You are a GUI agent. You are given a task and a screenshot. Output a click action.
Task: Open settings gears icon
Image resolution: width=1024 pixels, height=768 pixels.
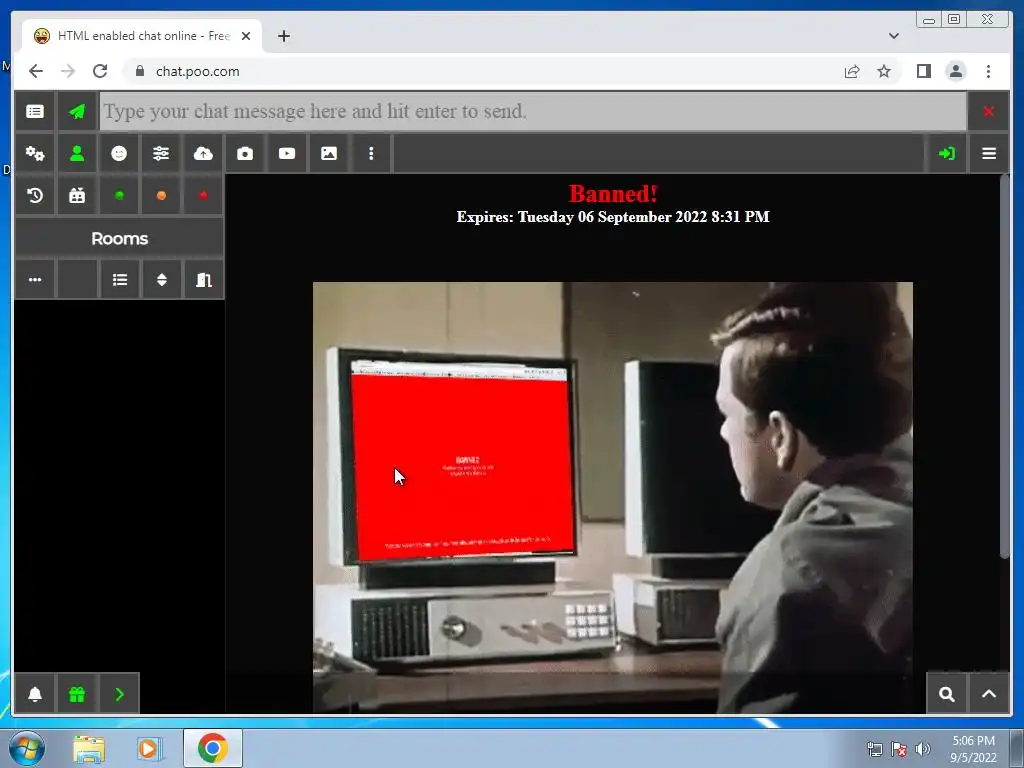pos(35,153)
